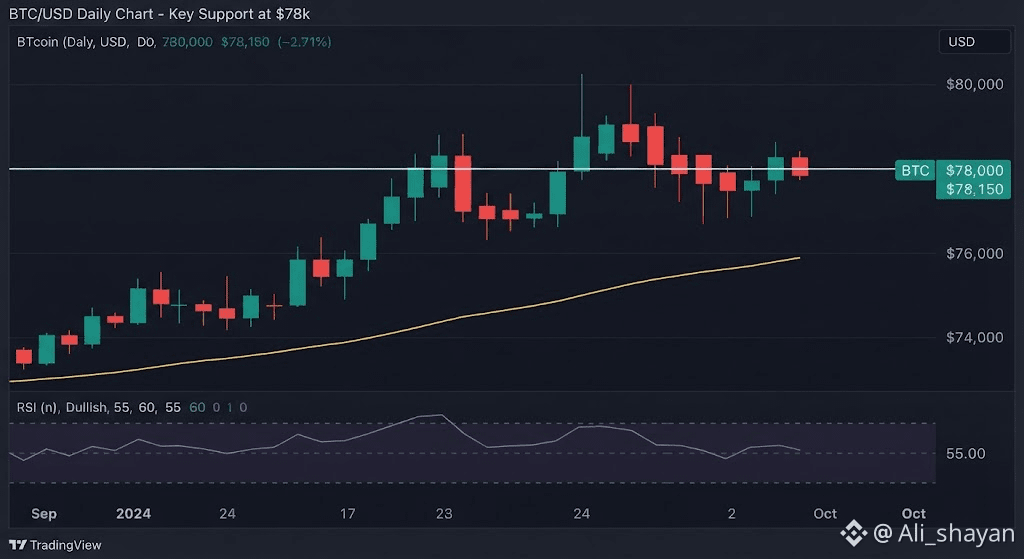This screenshot has width=1024, height=559.
Task: Click the yellow moving average line
Action: pos(405,330)
